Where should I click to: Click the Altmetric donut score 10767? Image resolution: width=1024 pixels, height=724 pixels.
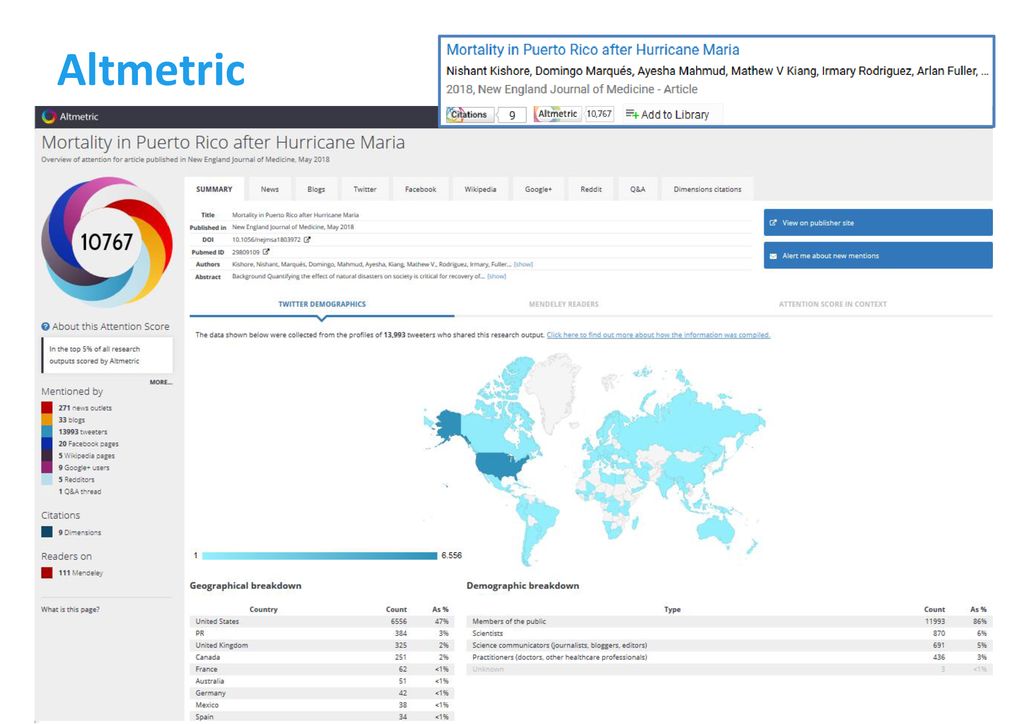[x=106, y=242]
